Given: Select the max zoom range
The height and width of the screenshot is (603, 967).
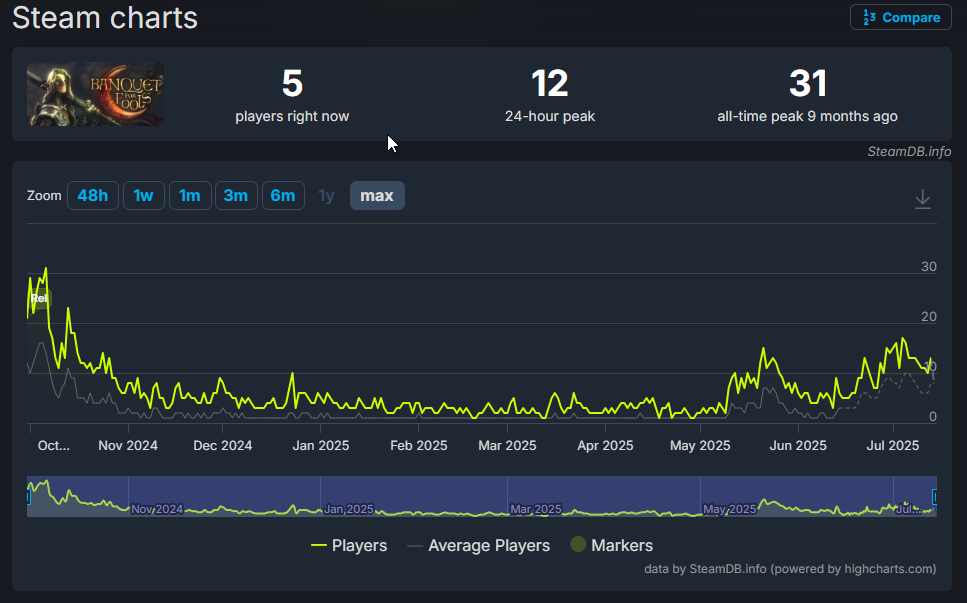Looking at the screenshot, I should [x=377, y=195].
